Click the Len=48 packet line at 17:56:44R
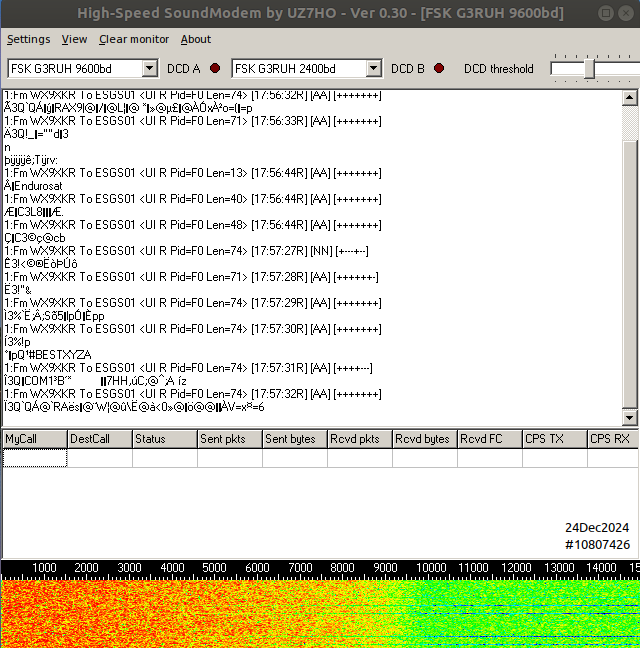Screen dimensions: 640x648 193,225
